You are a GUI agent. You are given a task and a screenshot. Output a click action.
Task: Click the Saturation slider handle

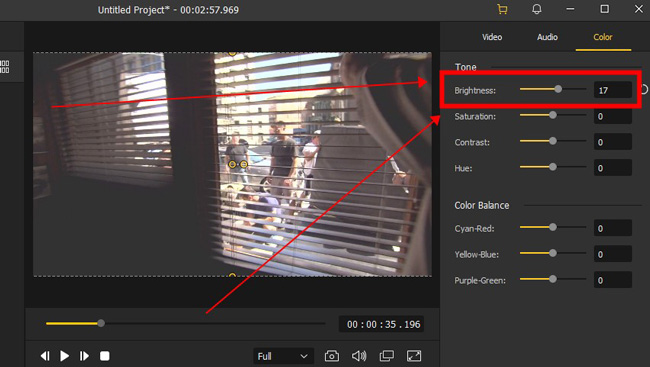click(553, 115)
